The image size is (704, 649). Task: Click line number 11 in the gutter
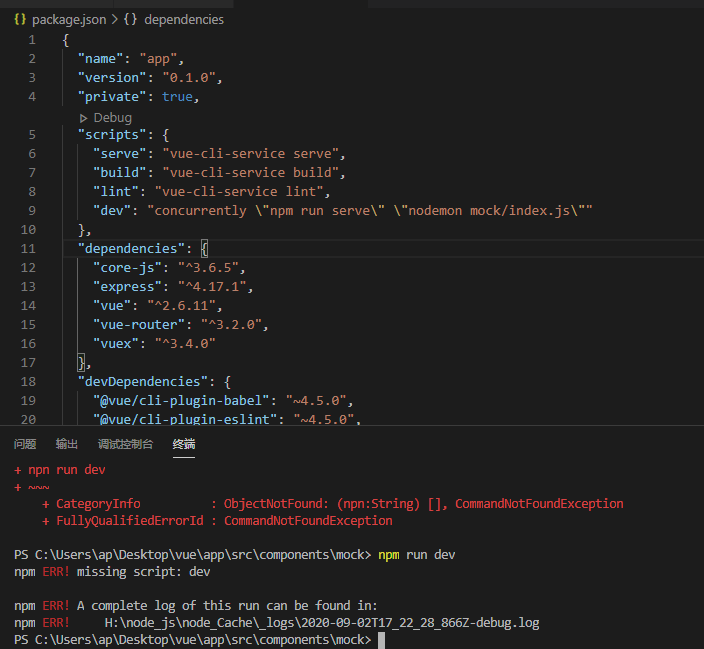tap(28, 249)
